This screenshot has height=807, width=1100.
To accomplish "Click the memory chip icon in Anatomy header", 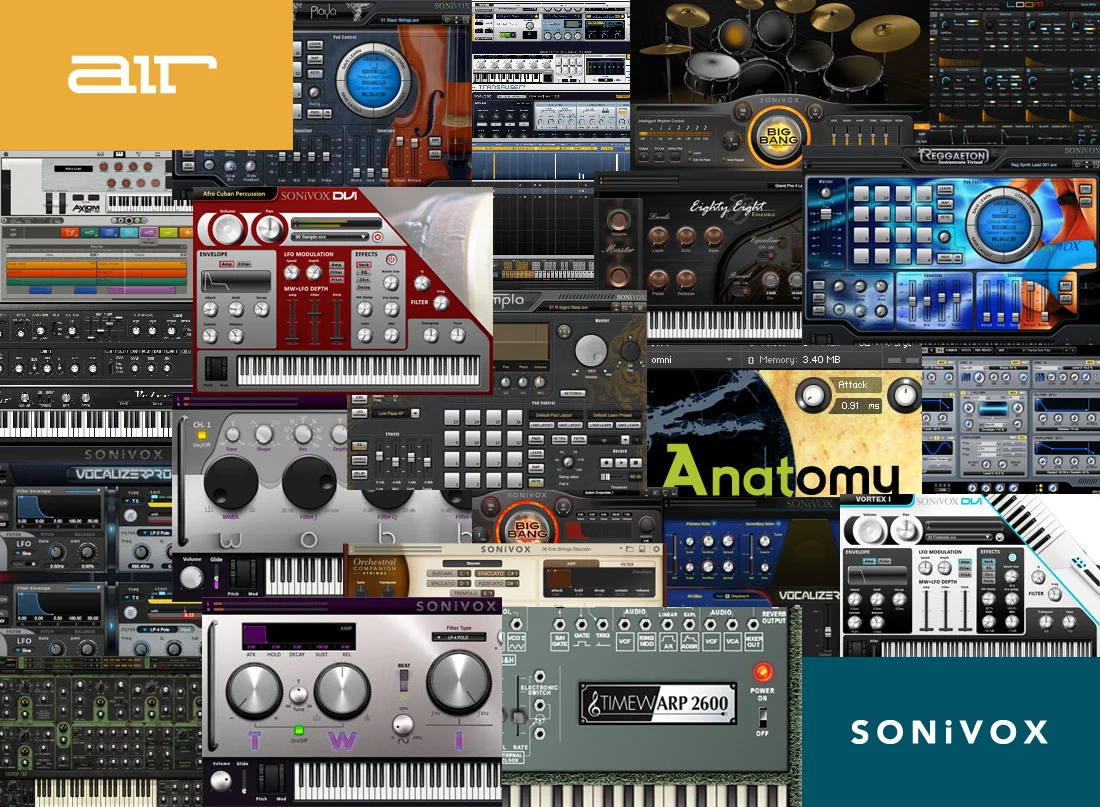I will (x=751, y=360).
